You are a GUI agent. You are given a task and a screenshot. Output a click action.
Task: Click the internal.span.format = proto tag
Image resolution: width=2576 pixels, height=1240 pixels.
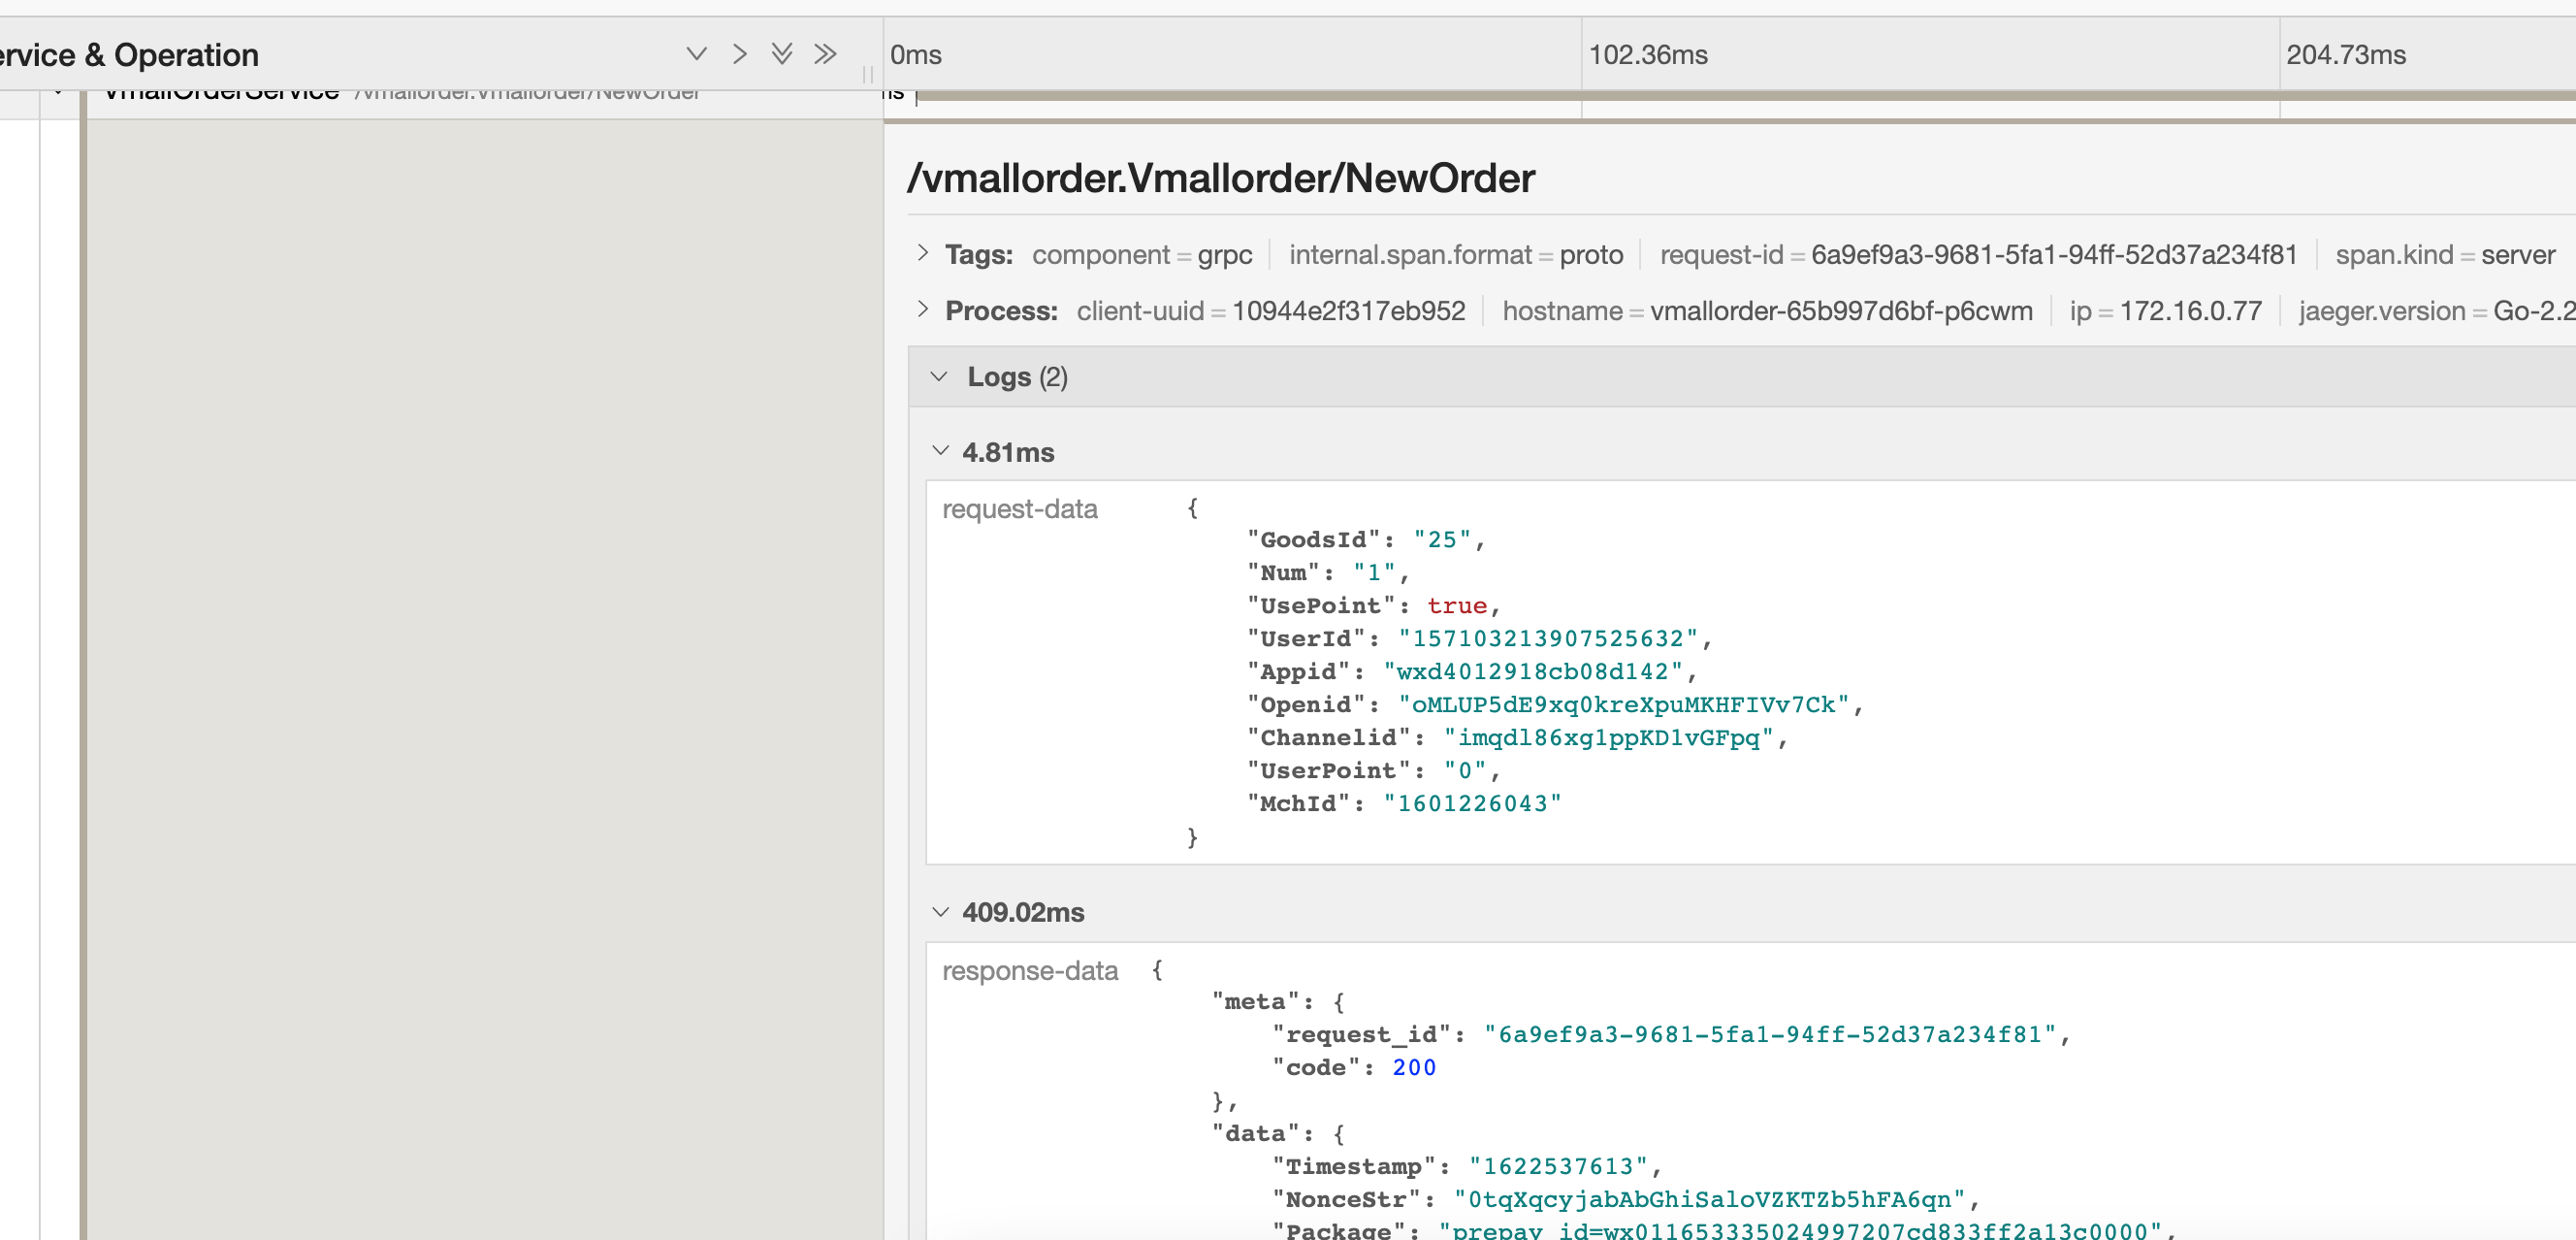1456,255
